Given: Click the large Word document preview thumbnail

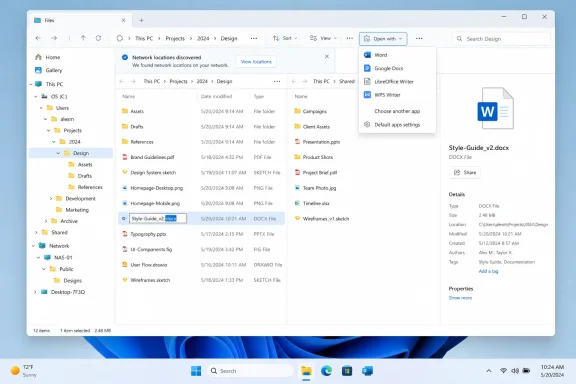Looking at the screenshot, I should click(495, 108).
